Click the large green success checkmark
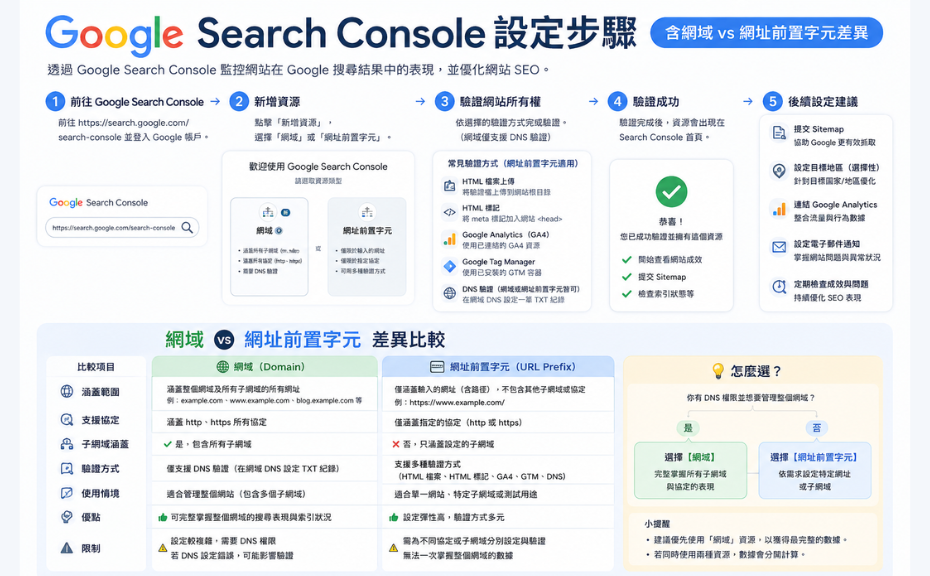 tap(671, 192)
